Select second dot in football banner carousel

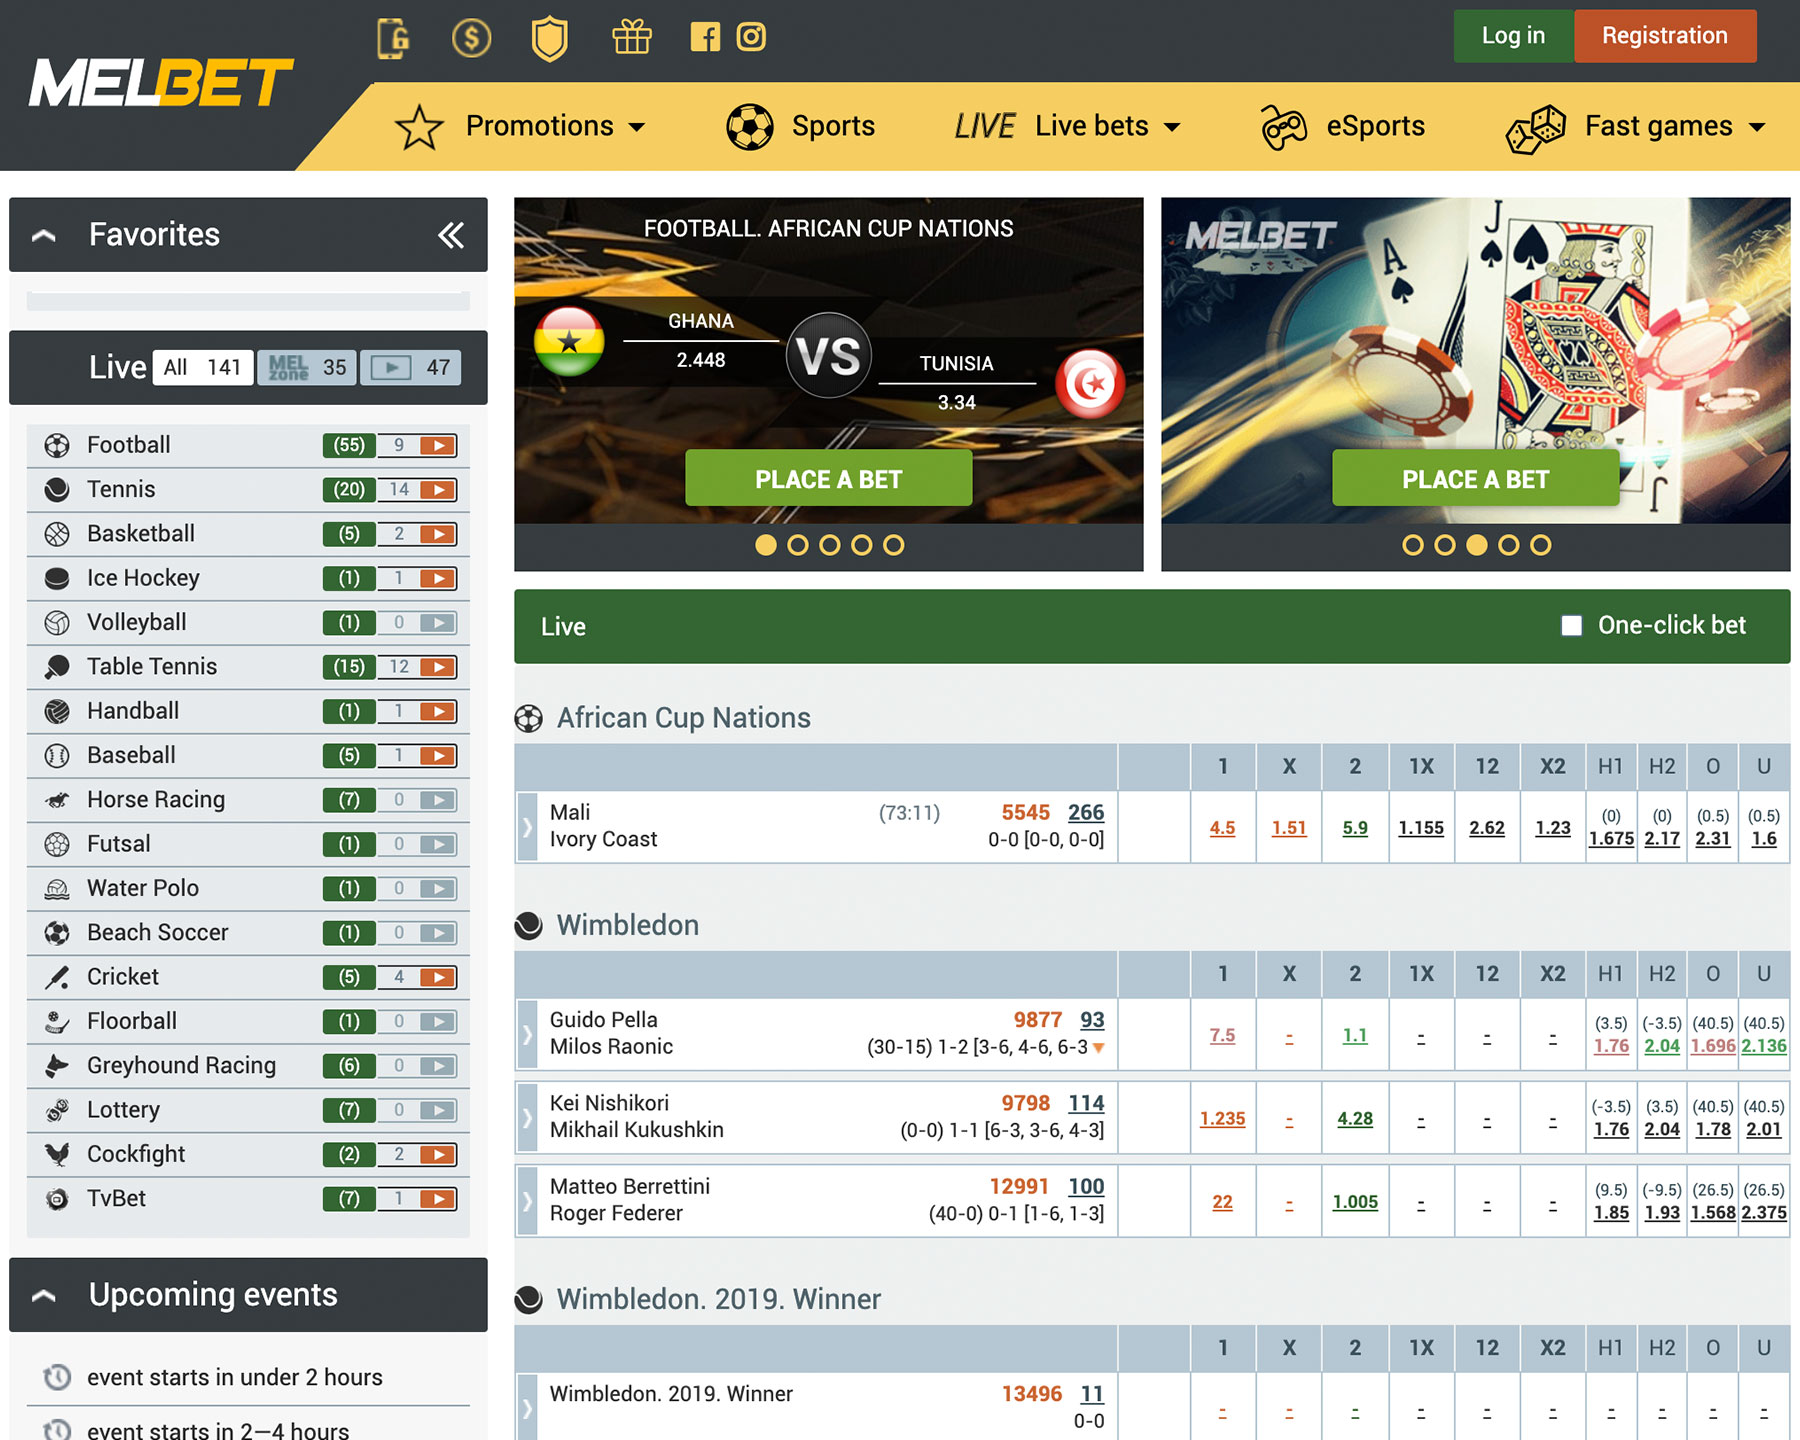(798, 545)
